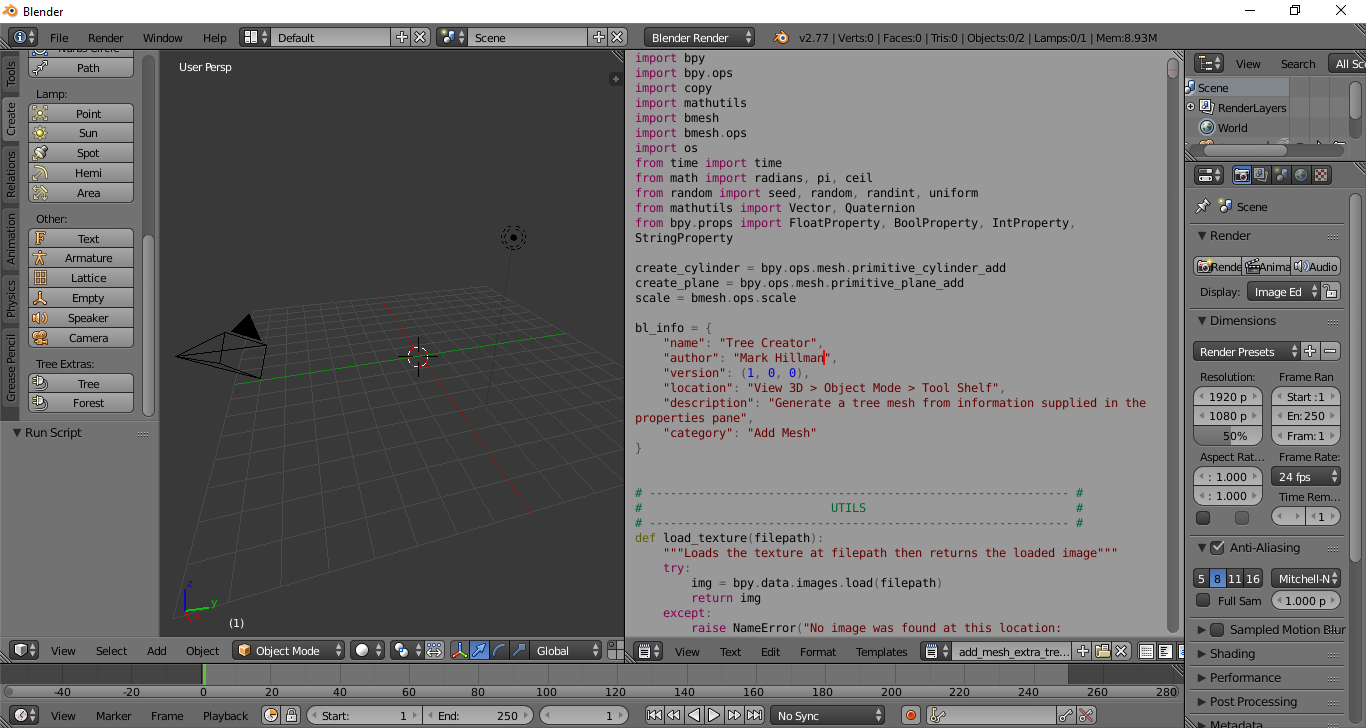The width and height of the screenshot is (1366, 728).
Task: Open the 3D view editor type cube icon
Action: [x=25, y=650]
